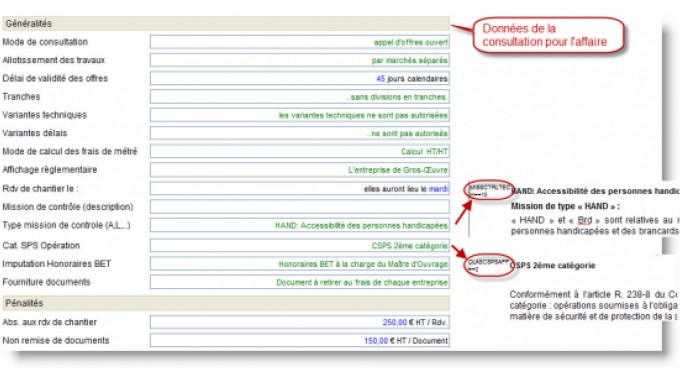Viewport: 693px width, 377px height.
Task: Click the Mode de consultation field
Action: (300, 42)
